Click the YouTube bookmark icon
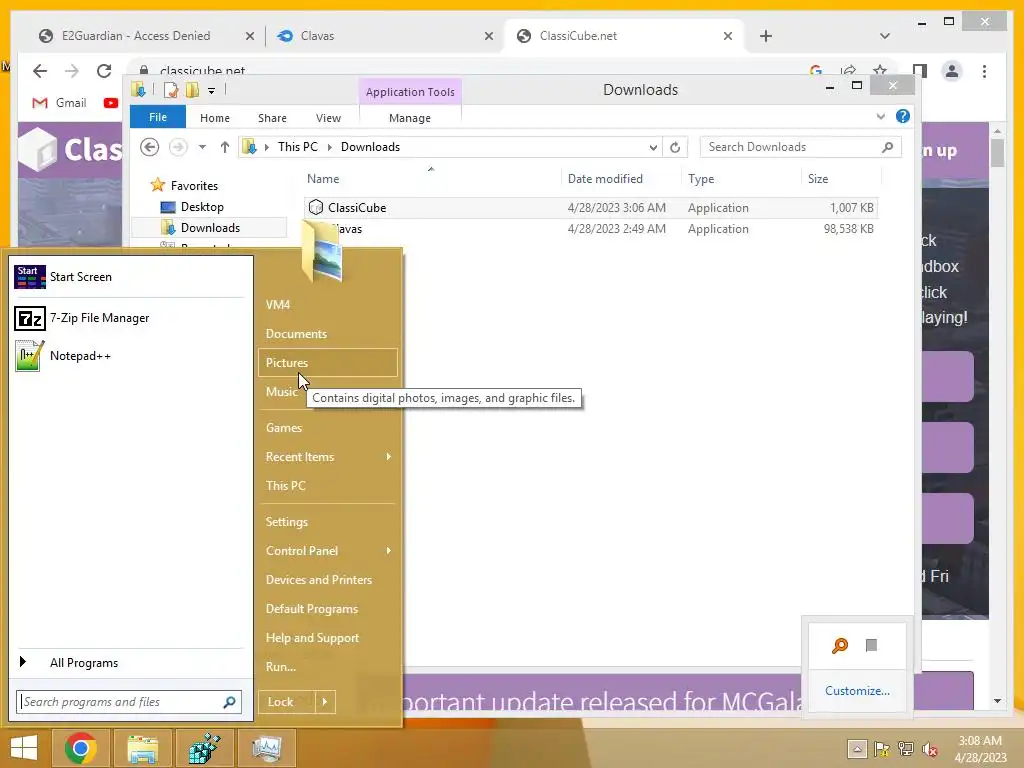The image size is (1024, 768). (111, 103)
